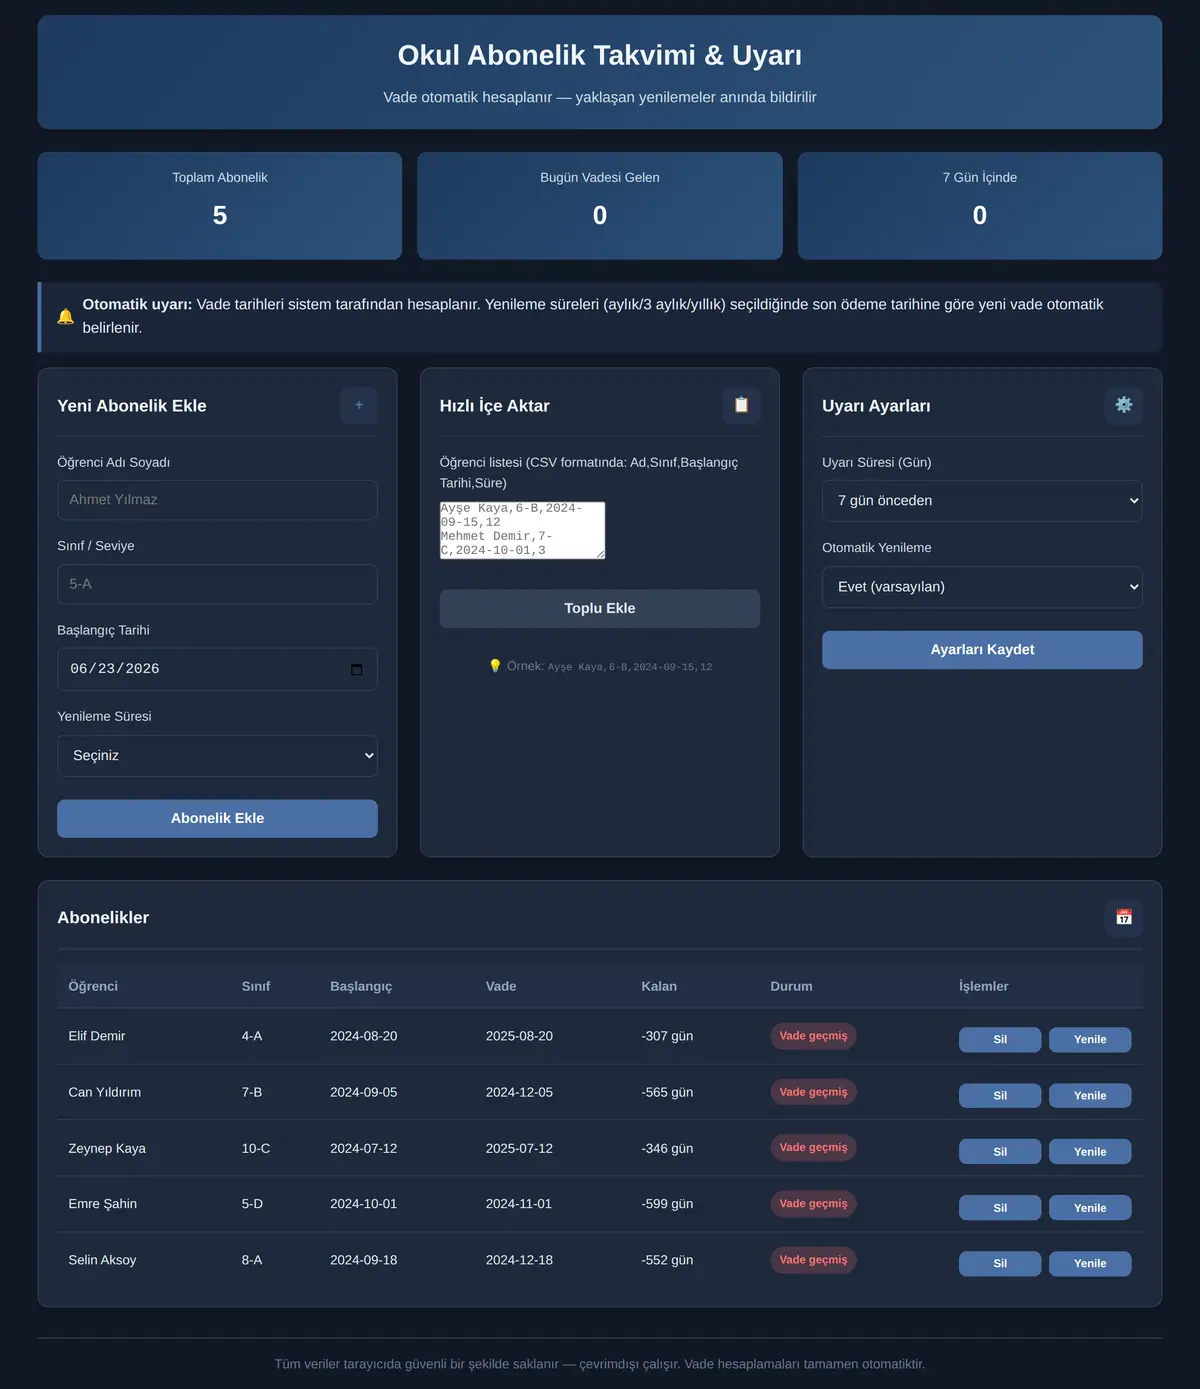Click the Durum column header
Screen dimensions: 1200x1389
(791, 986)
